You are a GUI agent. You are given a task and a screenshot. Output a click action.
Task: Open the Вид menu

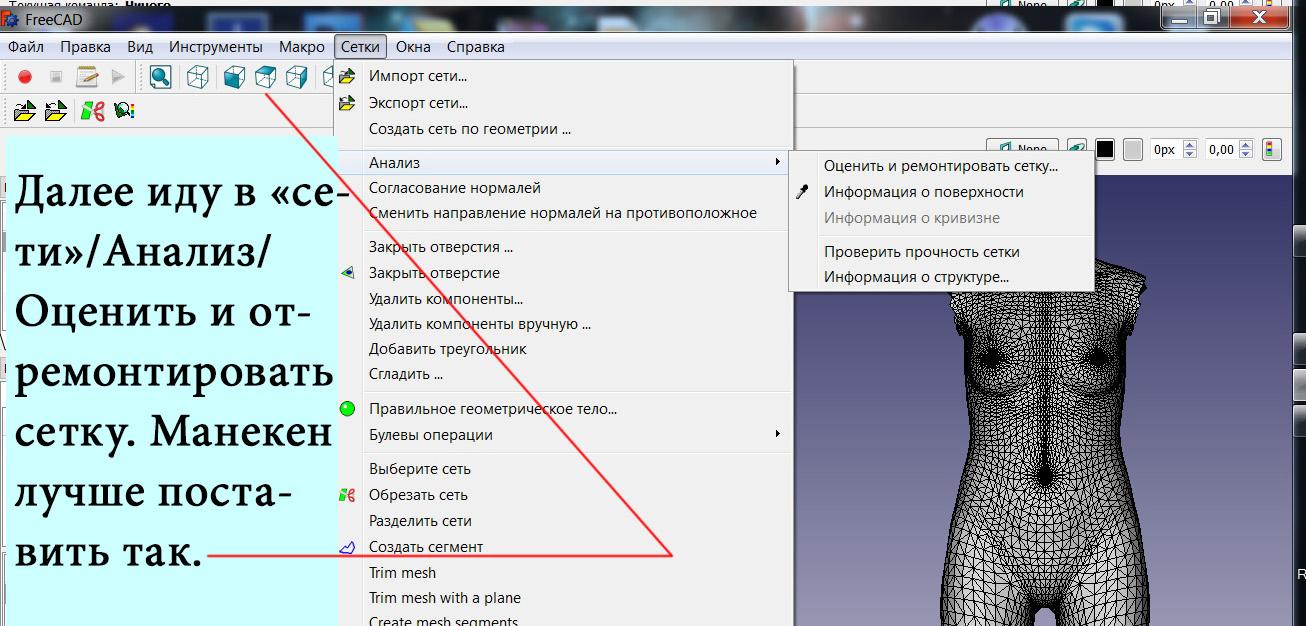point(140,47)
